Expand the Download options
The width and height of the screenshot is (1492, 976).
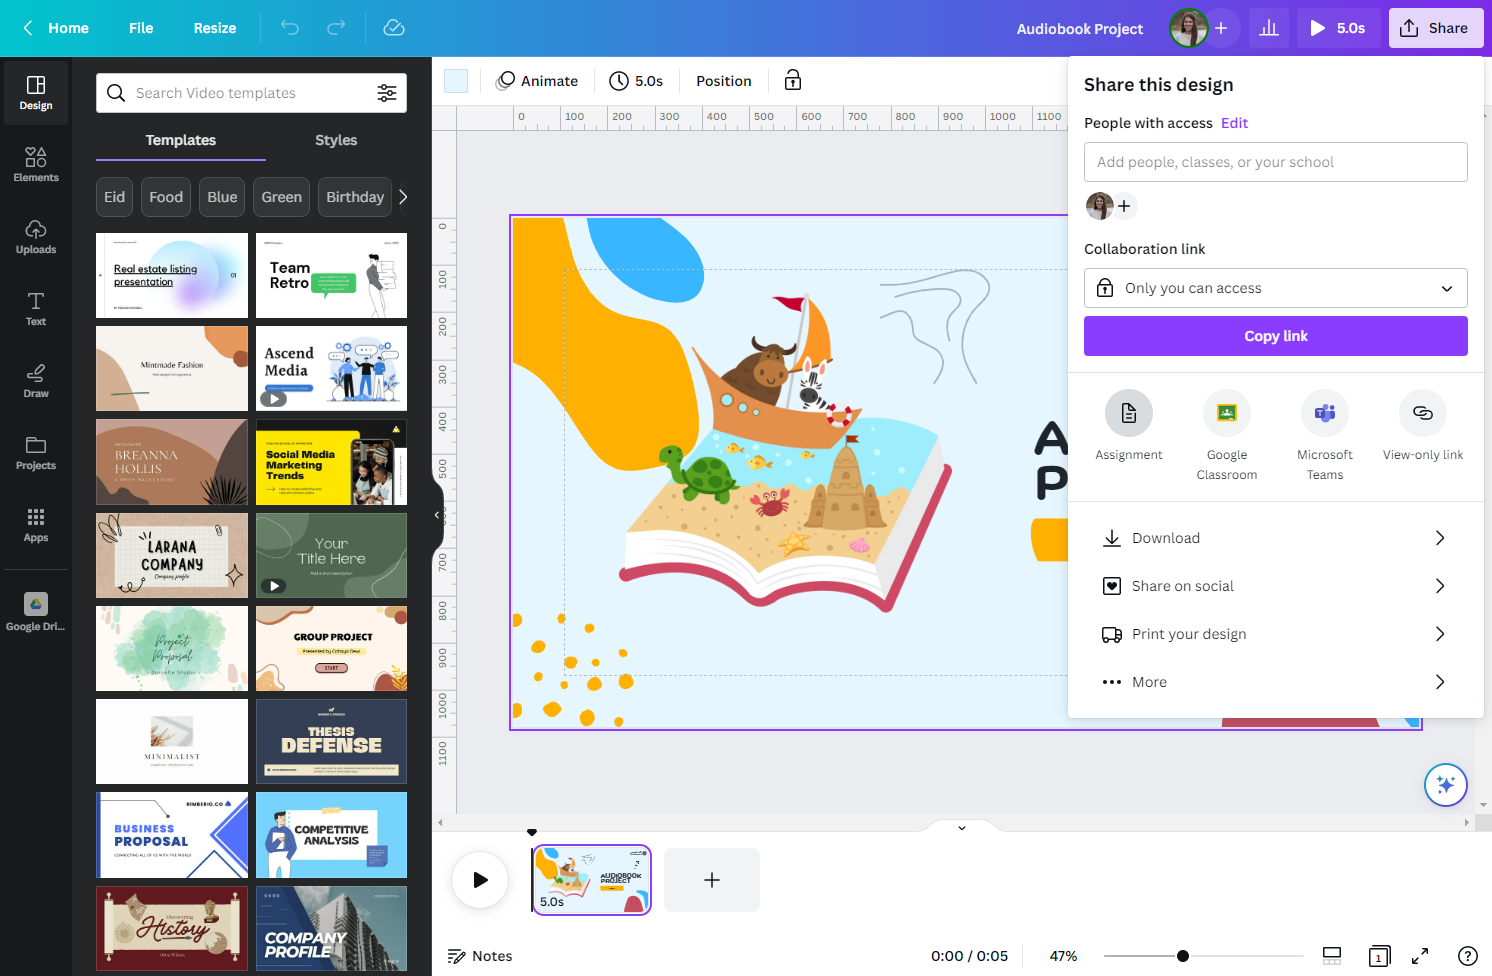[1276, 538]
